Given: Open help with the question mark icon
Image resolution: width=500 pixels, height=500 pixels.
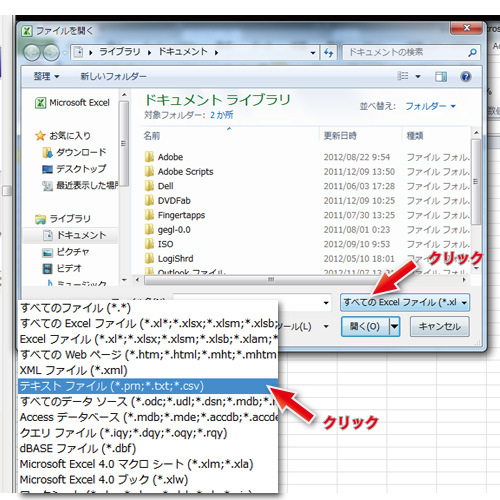Looking at the screenshot, I should 466,77.
